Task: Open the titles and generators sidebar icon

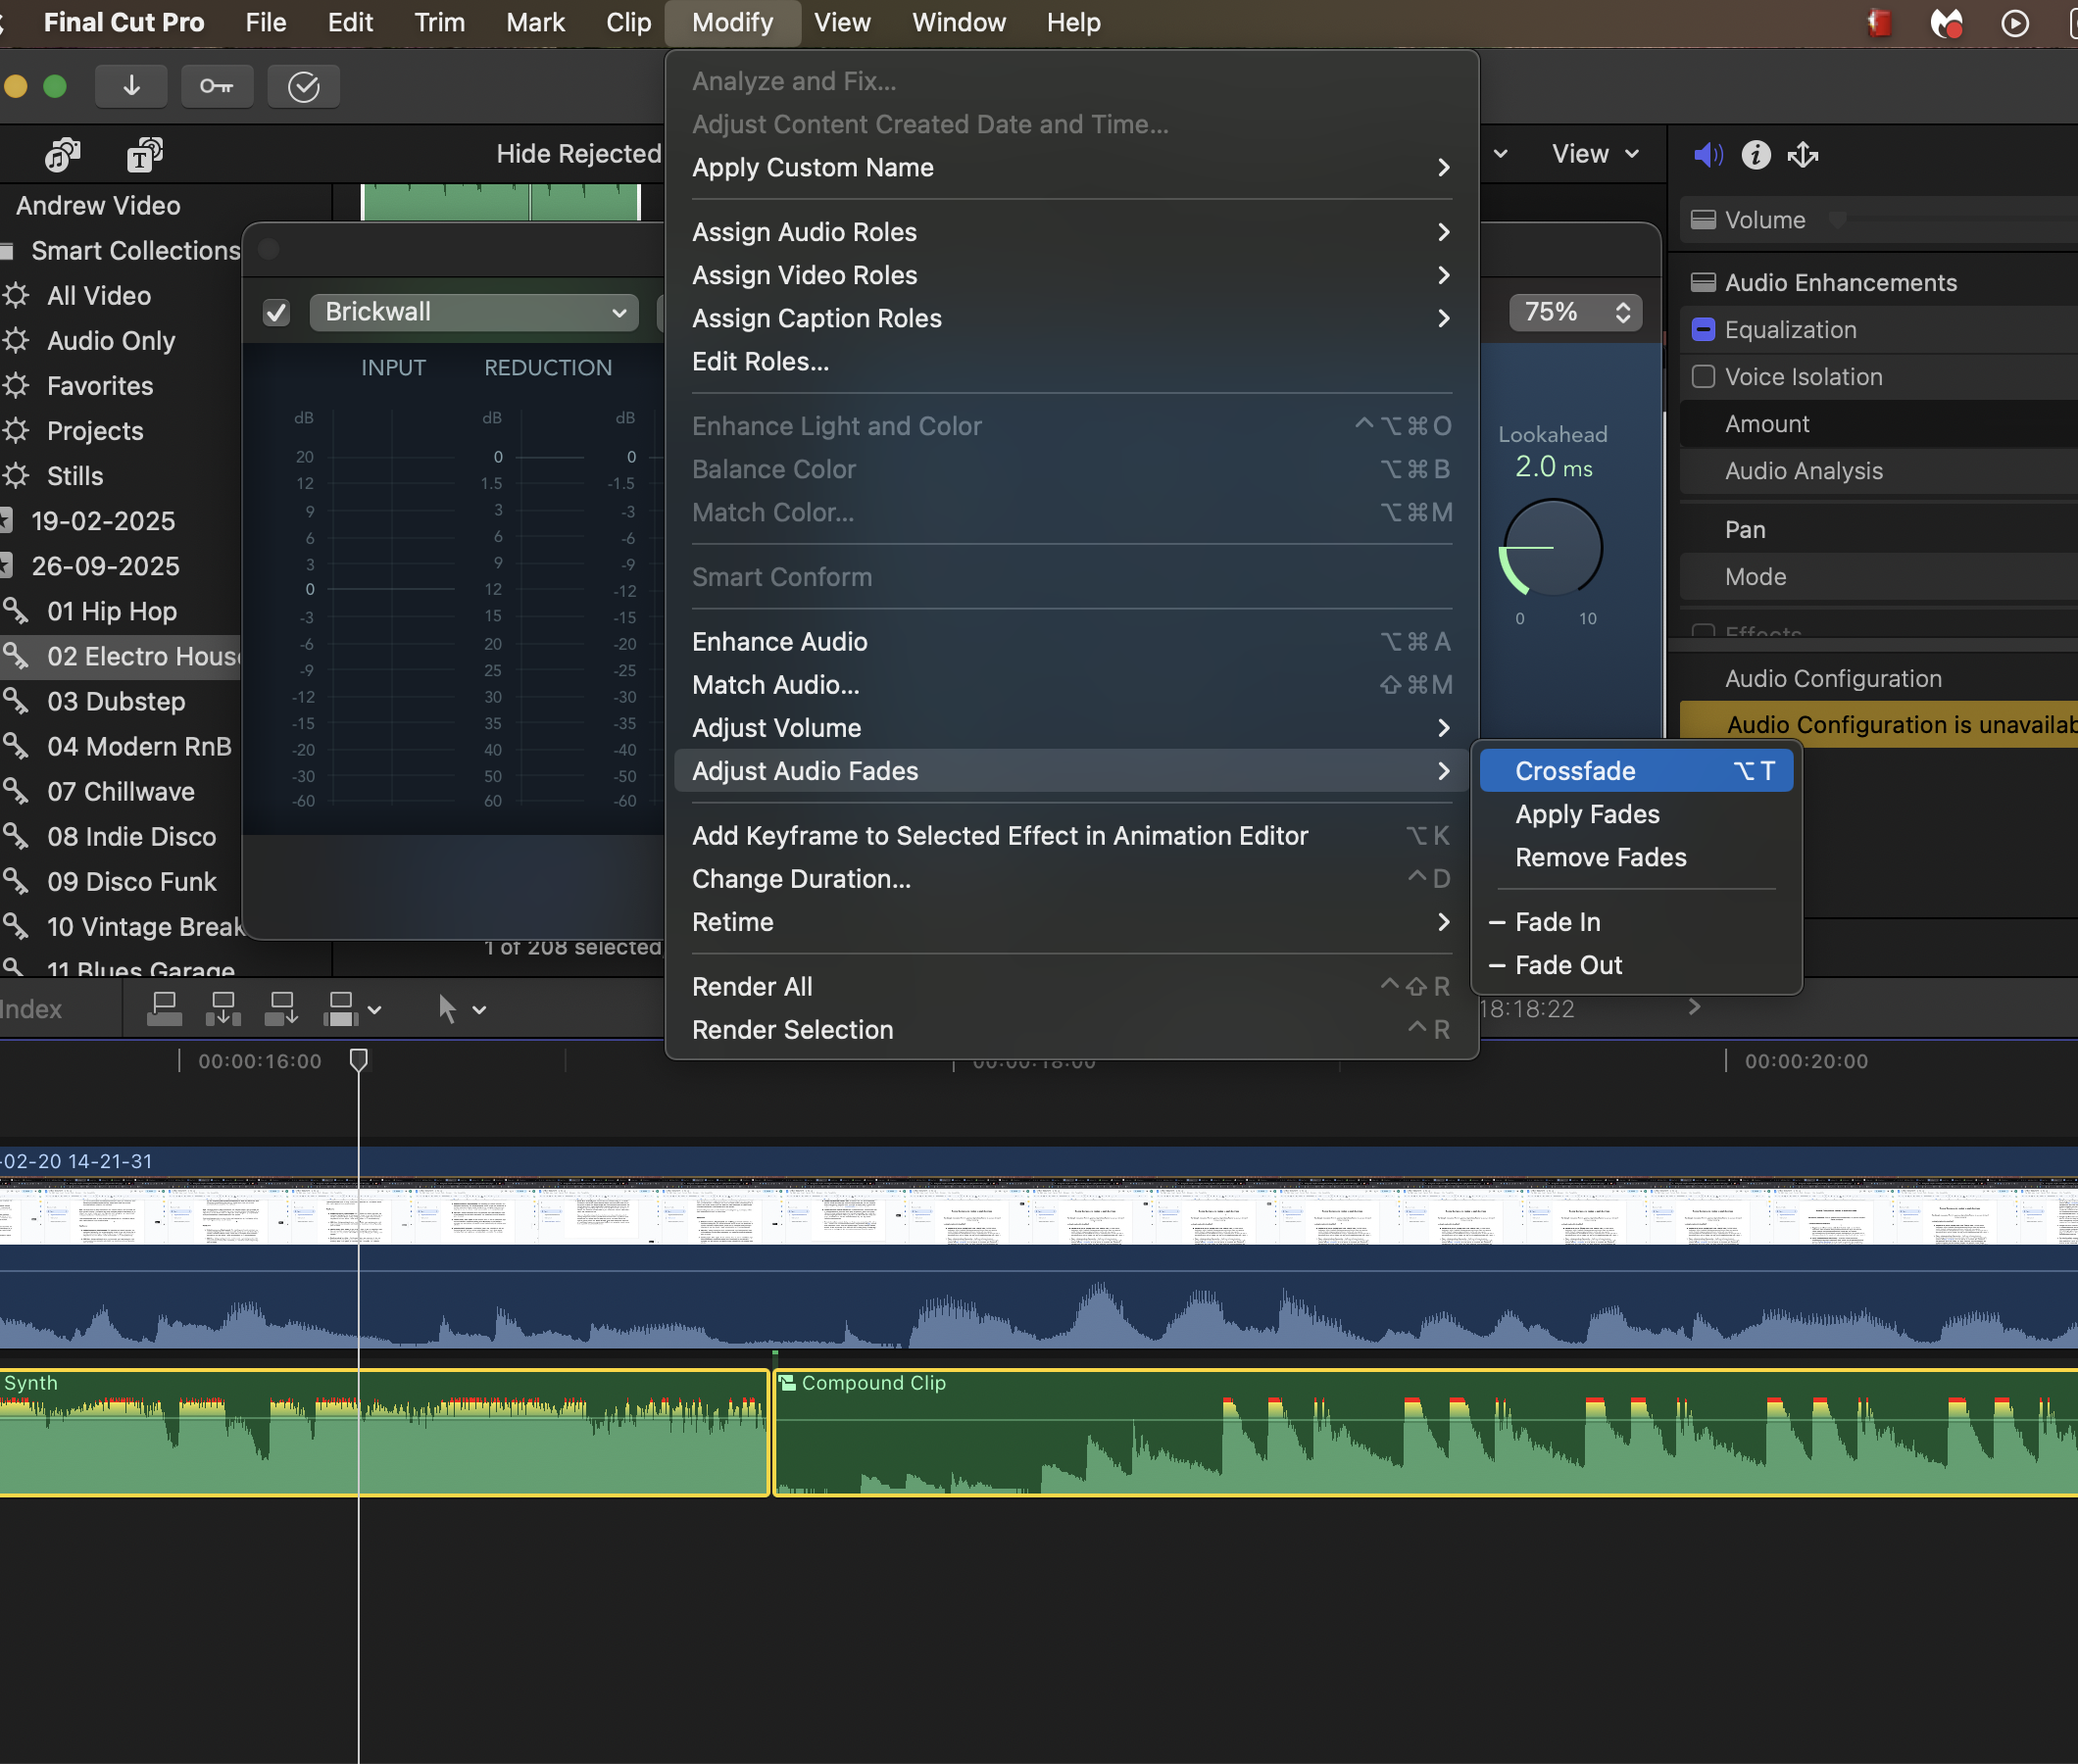Action: (145, 154)
